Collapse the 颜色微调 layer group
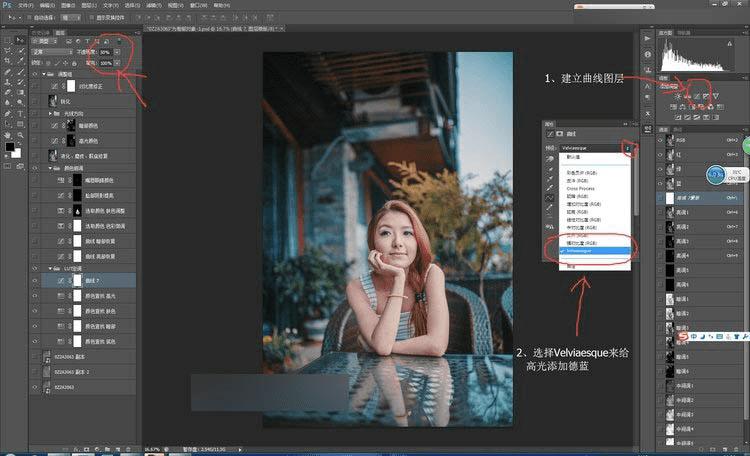The width and height of the screenshot is (750, 456). (x=50, y=168)
